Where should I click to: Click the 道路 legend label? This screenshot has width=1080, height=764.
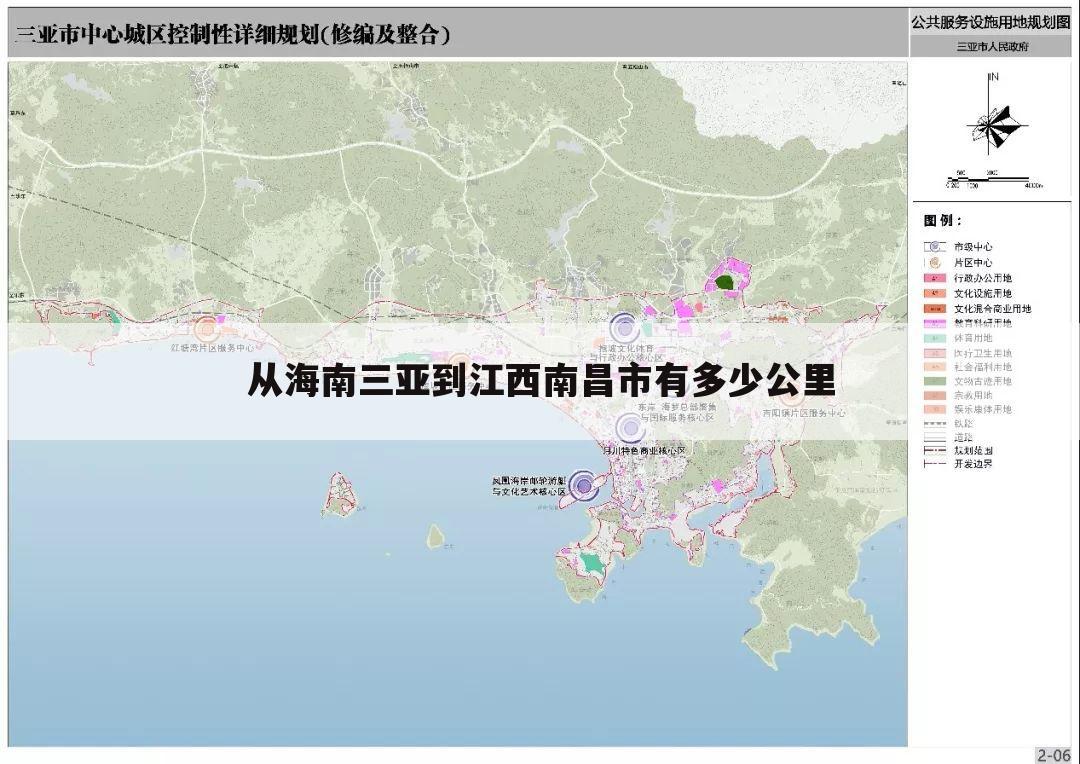pyautogui.click(x=963, y=437)
